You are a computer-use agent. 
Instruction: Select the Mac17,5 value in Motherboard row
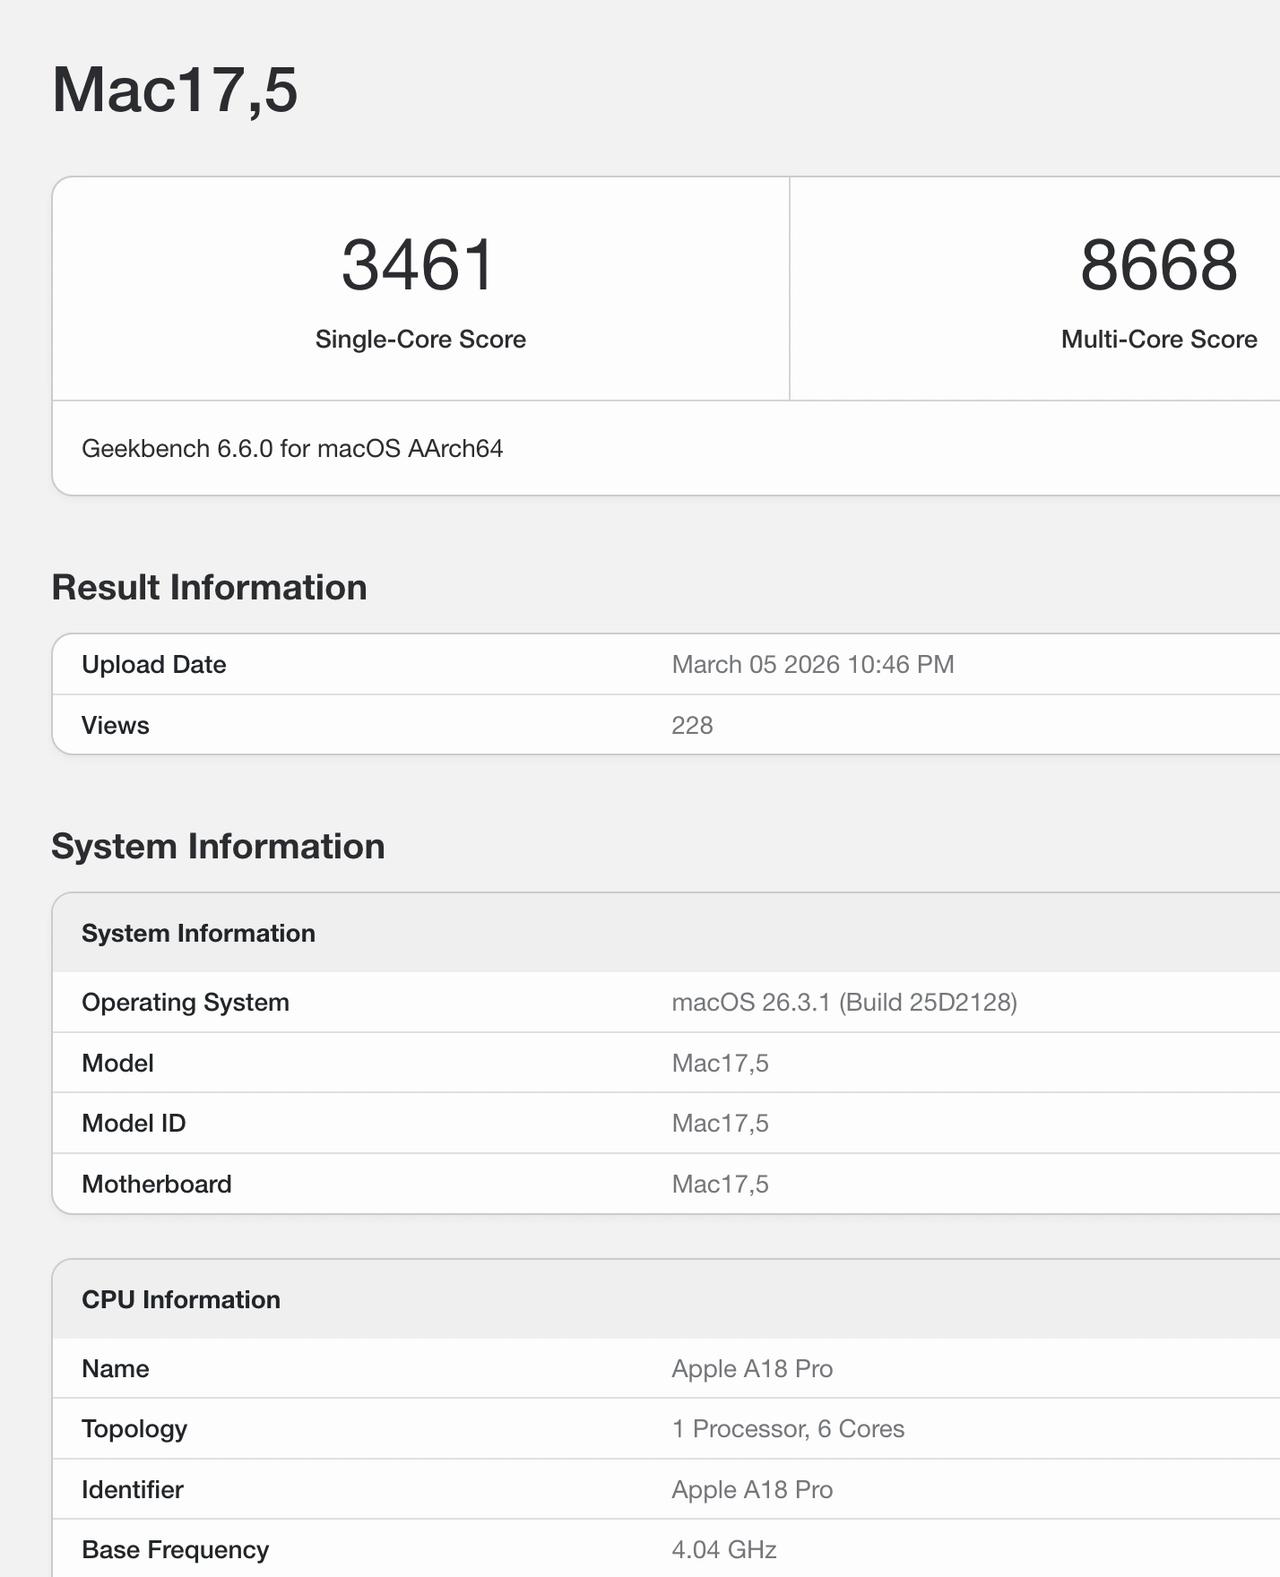[720, 1184]
